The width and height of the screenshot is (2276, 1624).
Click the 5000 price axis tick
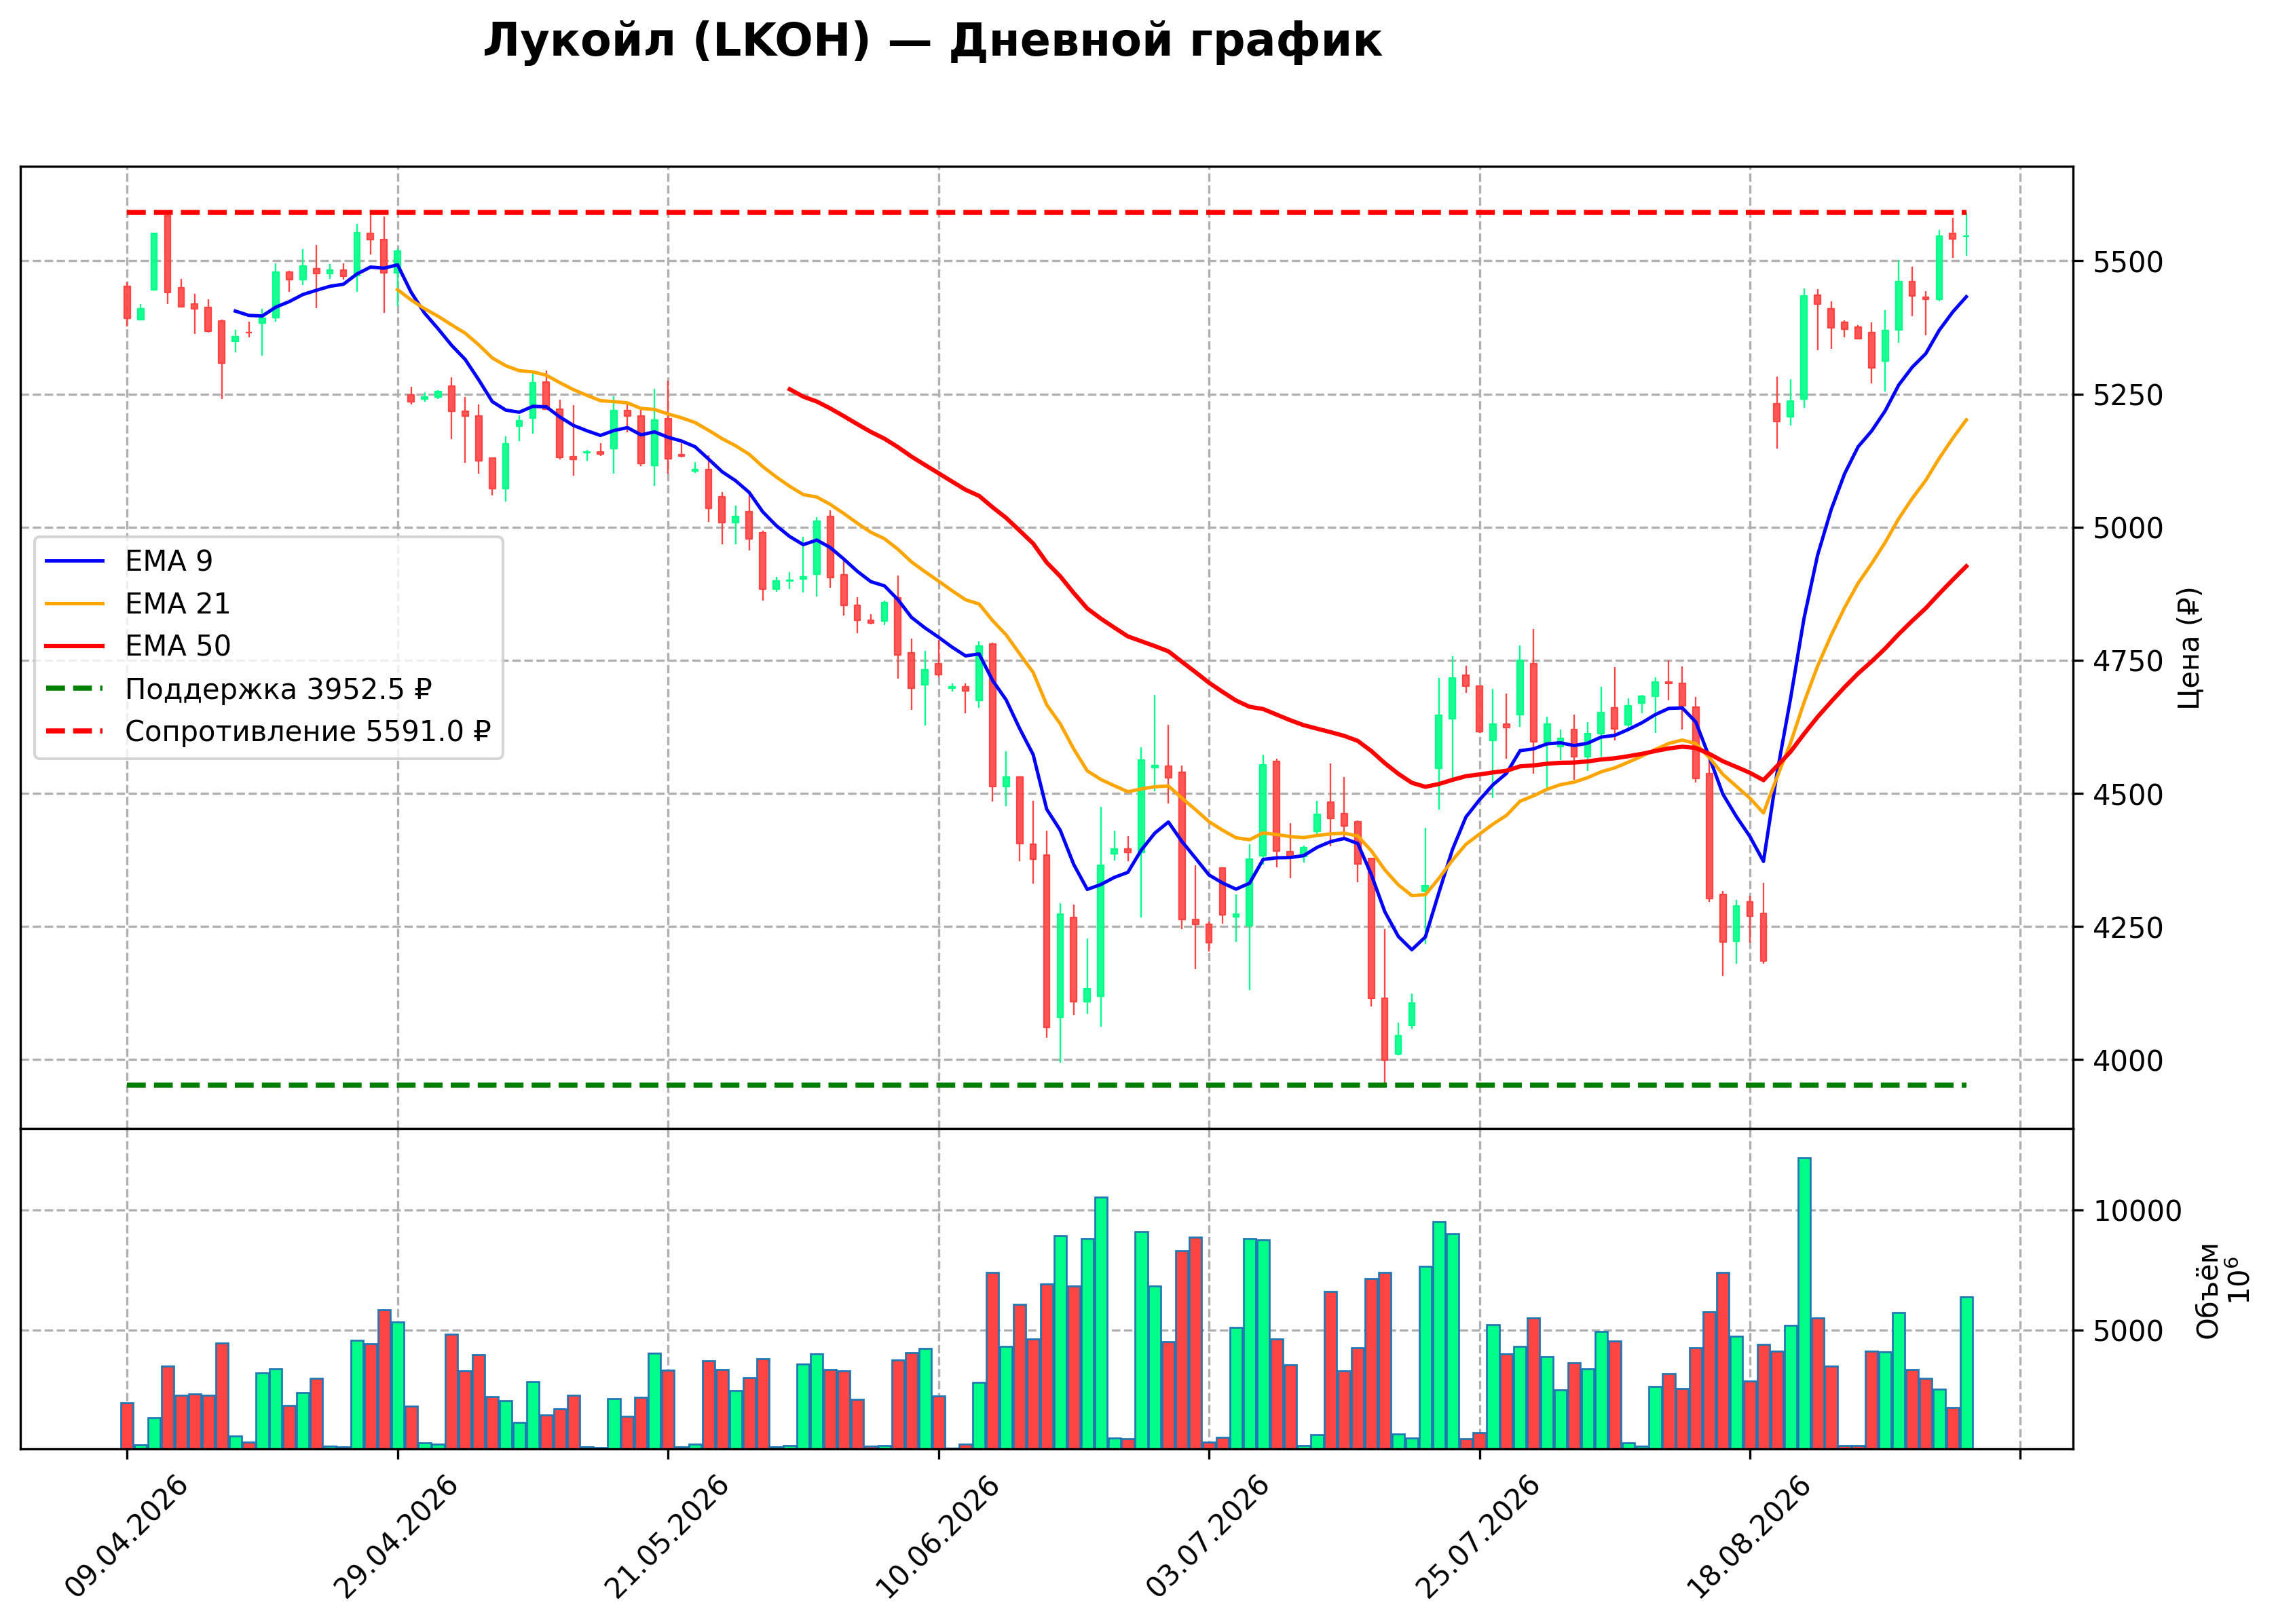pos(2128,528)
